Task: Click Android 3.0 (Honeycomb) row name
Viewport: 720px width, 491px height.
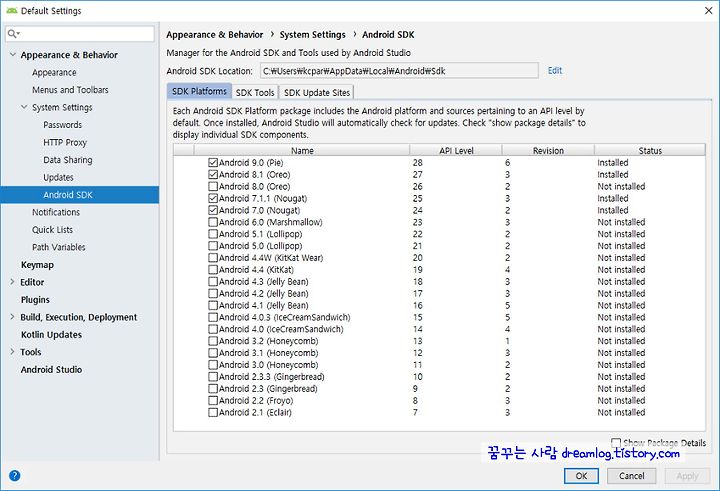Action: tap(269, 365)
